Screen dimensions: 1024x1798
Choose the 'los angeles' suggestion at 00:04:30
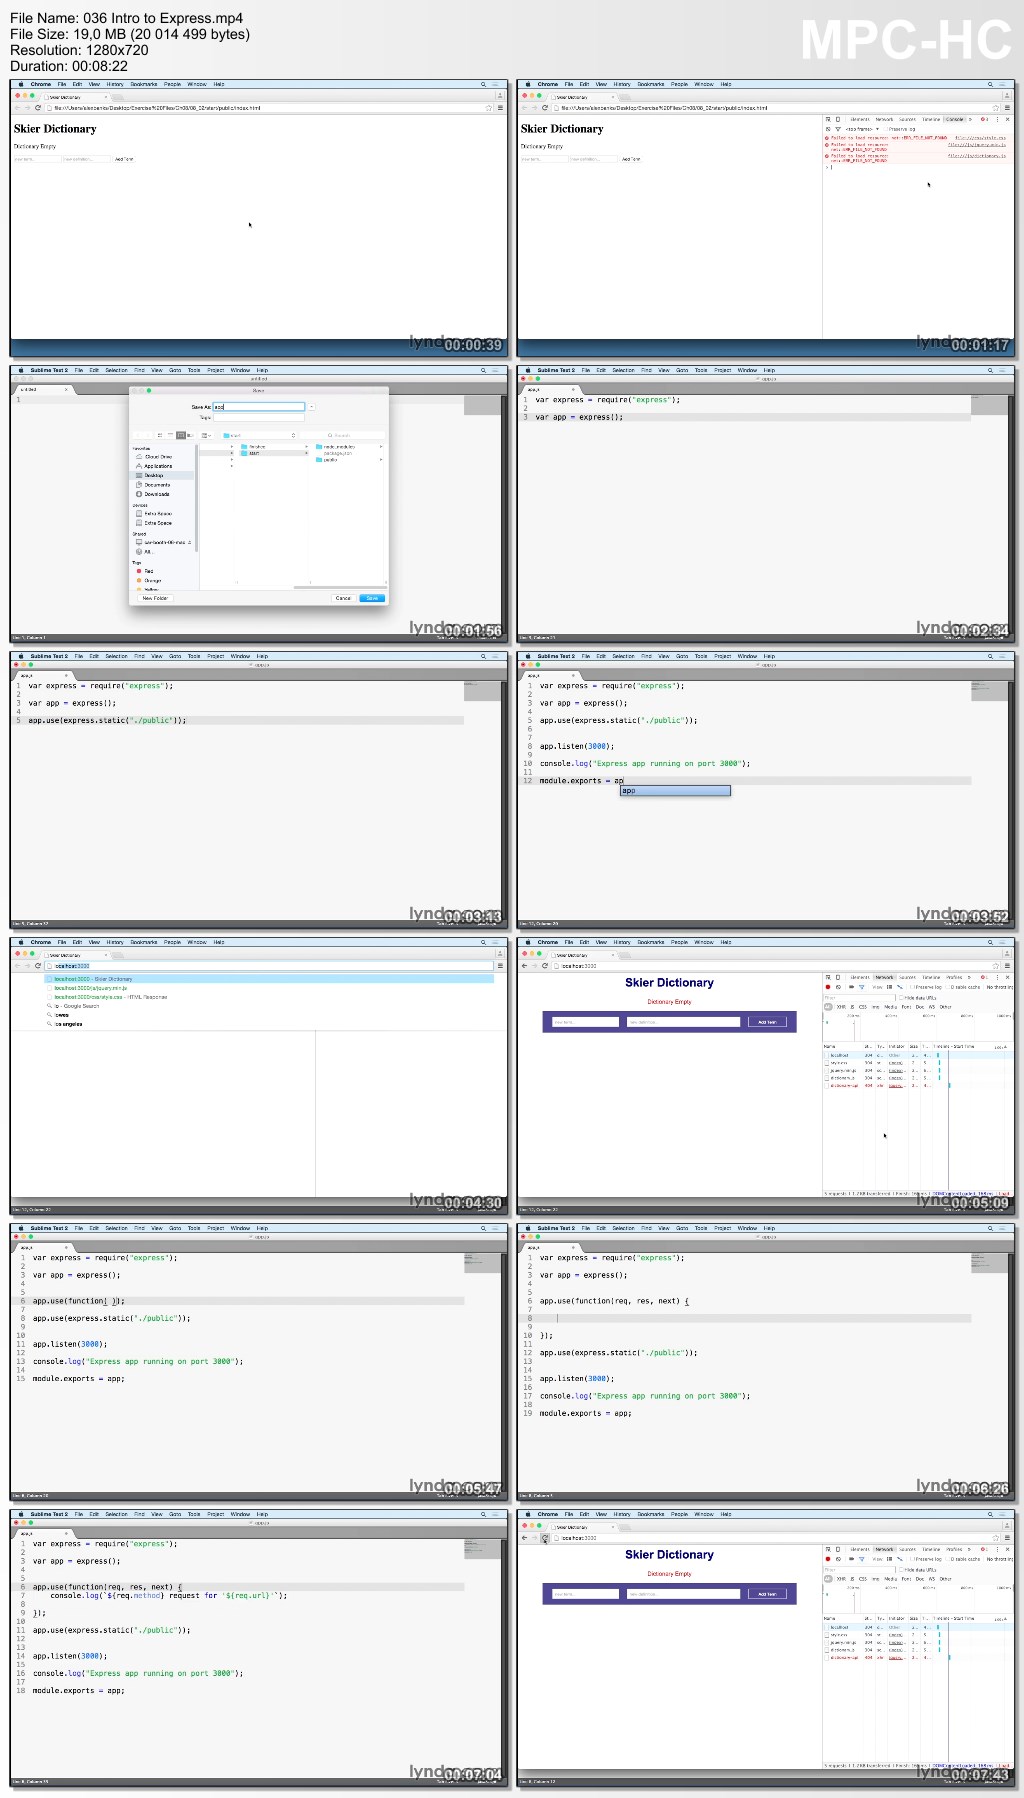tap(69, 1024)
